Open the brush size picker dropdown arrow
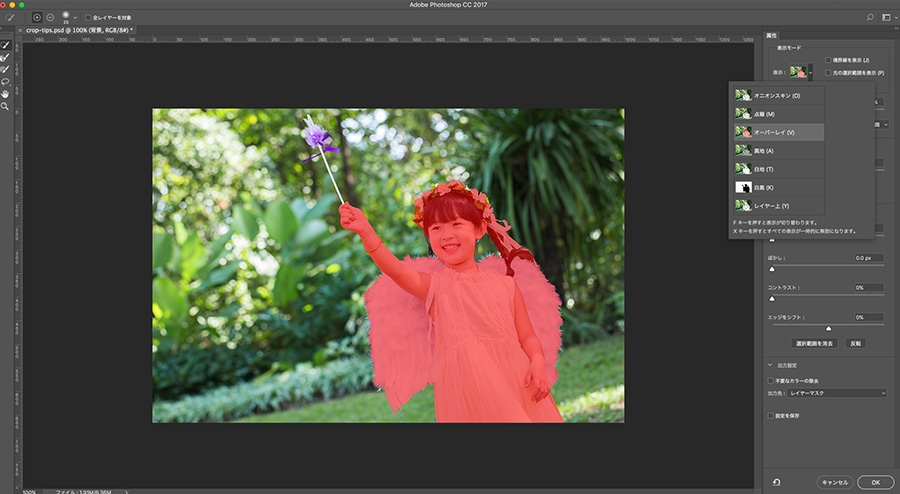This screenshot has height=494, width=900. pos(75,18)
